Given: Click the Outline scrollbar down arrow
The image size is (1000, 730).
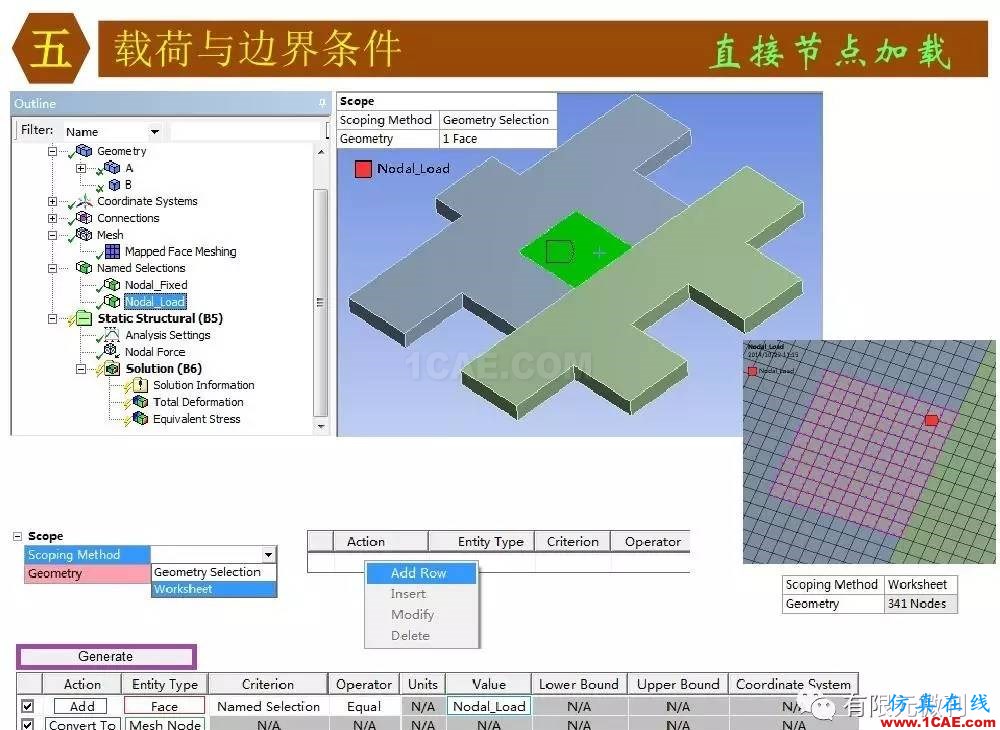Looking at the screenshot, I should coord(321,427).
